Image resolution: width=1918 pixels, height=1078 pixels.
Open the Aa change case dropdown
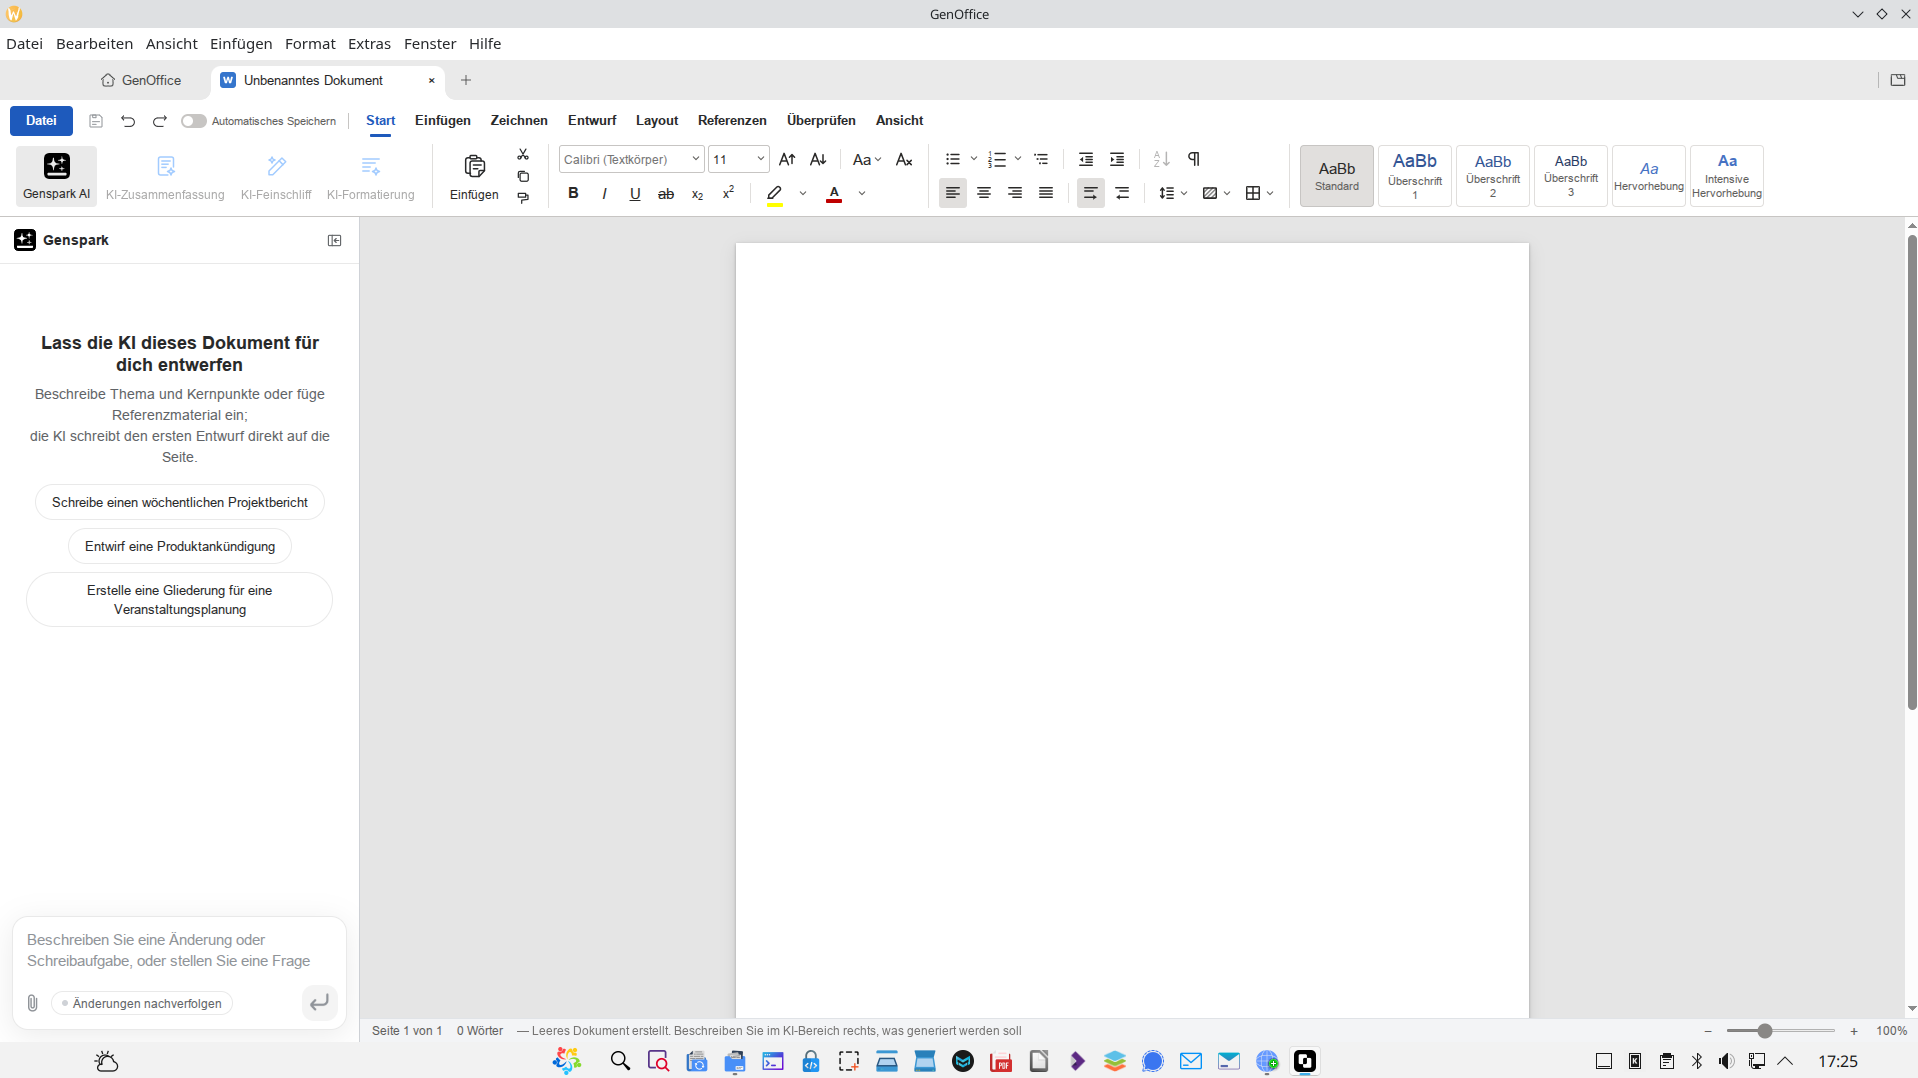867,160
